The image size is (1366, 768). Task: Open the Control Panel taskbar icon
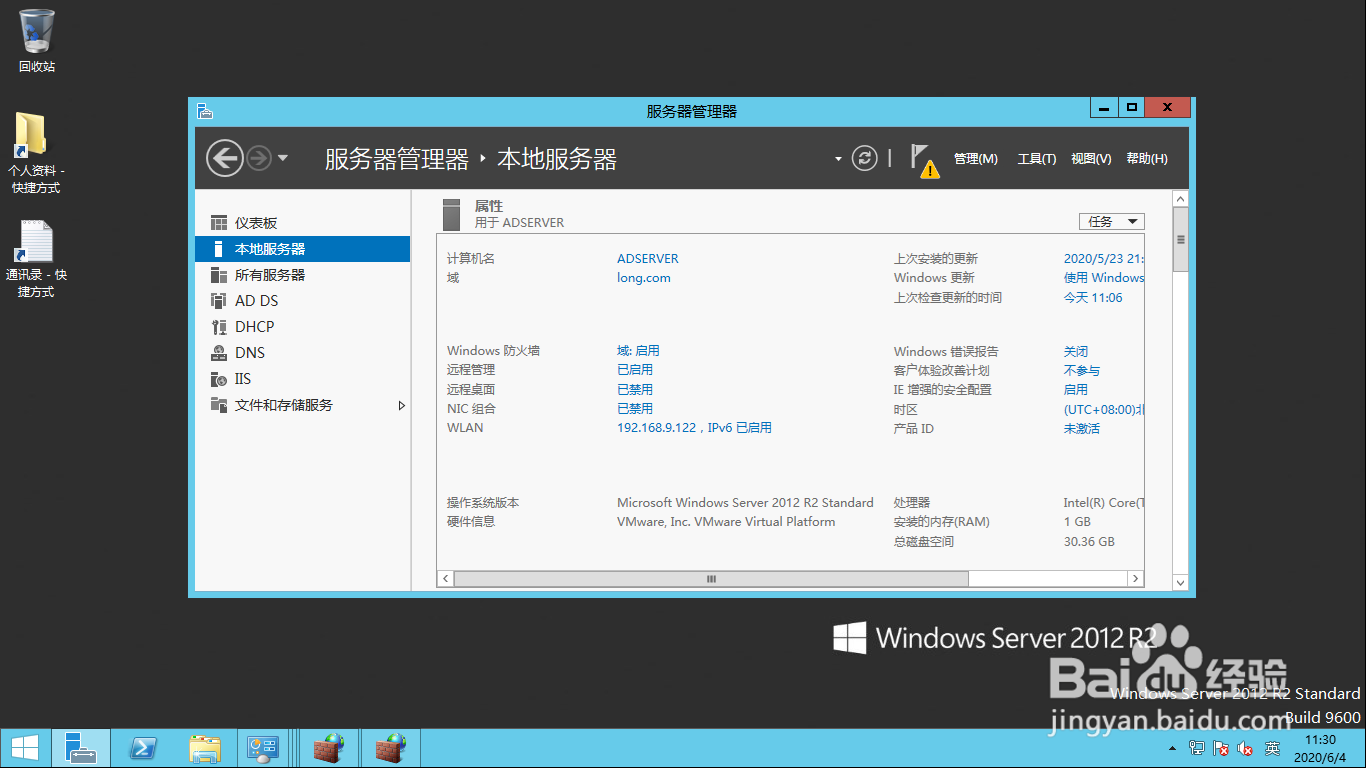click(265, 748)
